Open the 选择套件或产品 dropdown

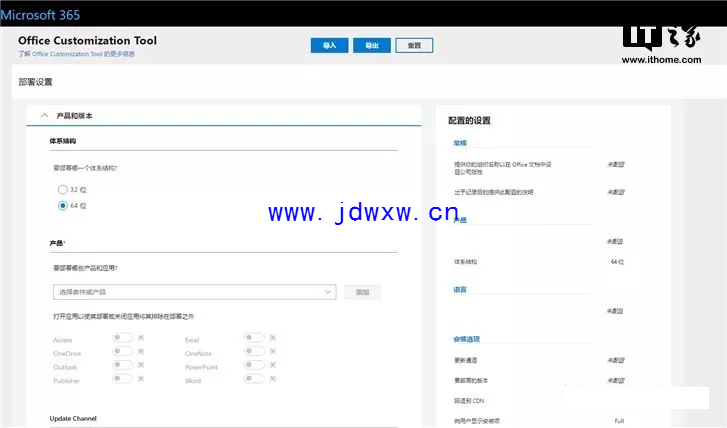[x=195, y=292]
